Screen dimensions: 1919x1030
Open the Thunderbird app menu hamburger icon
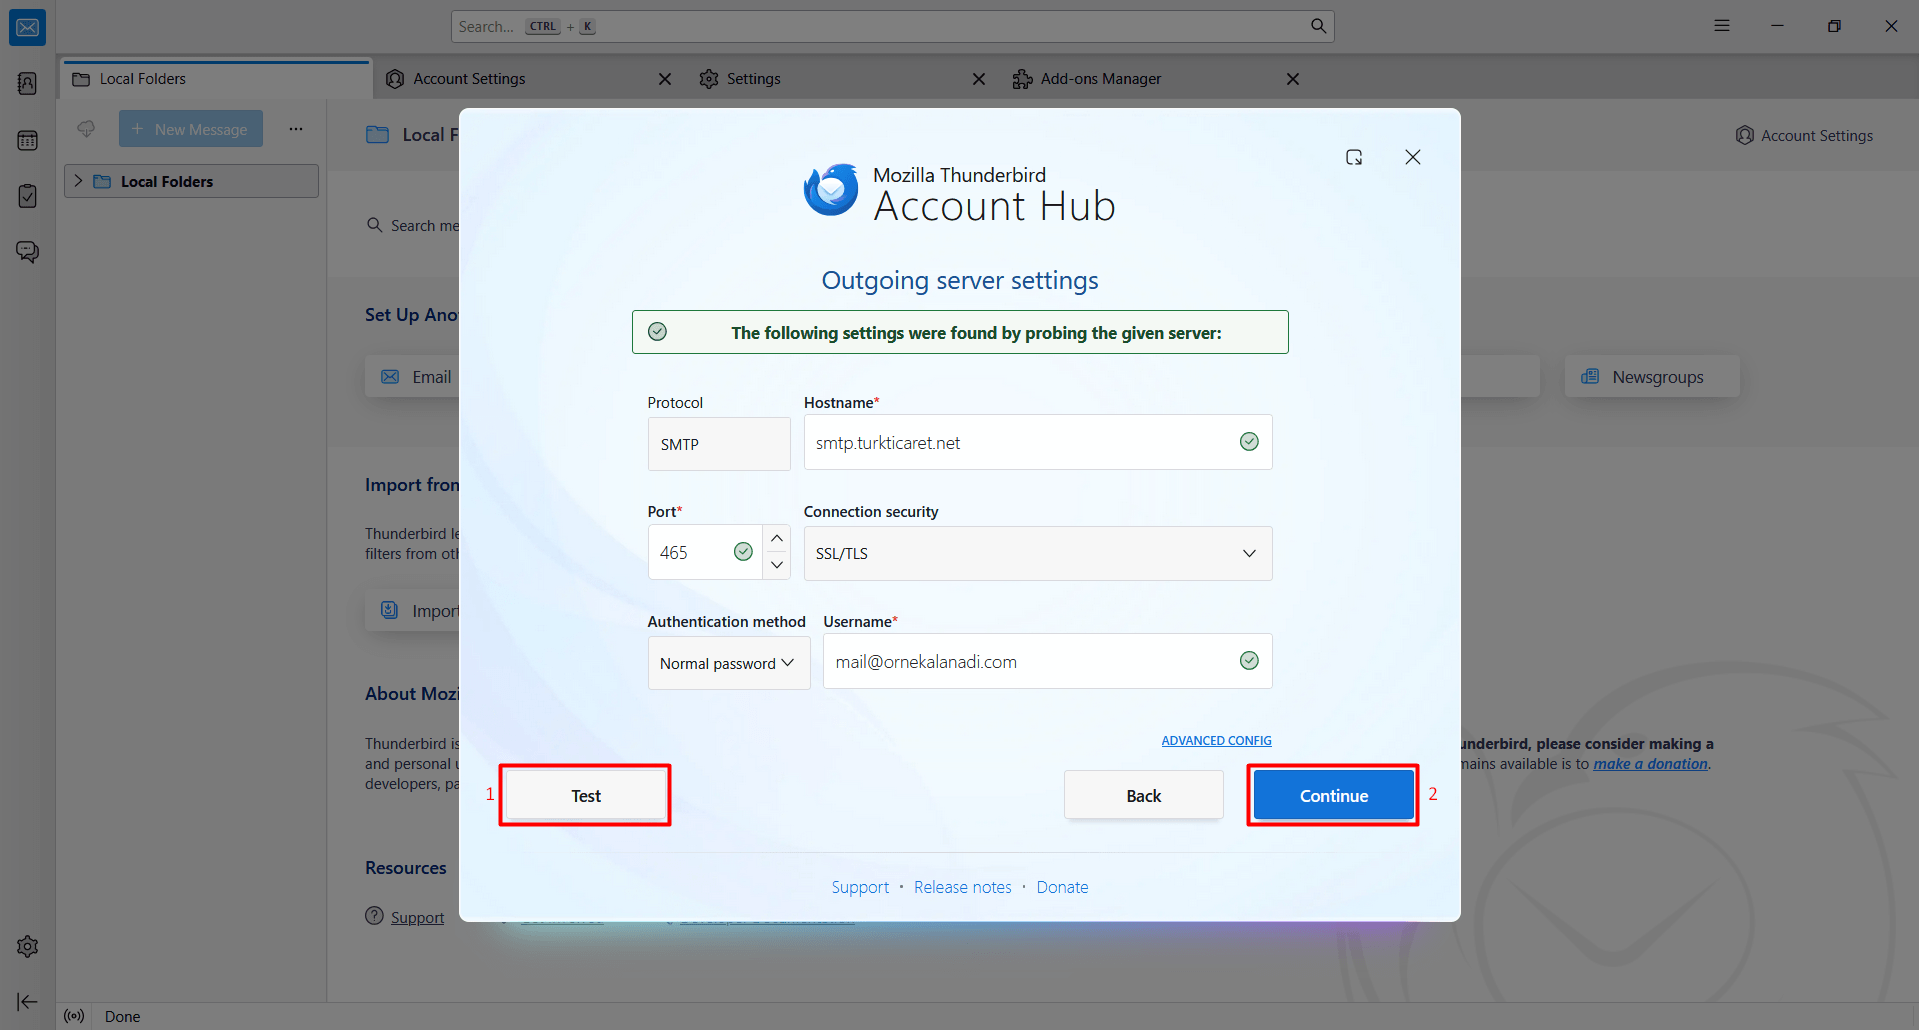click(x=1721, y=26)
